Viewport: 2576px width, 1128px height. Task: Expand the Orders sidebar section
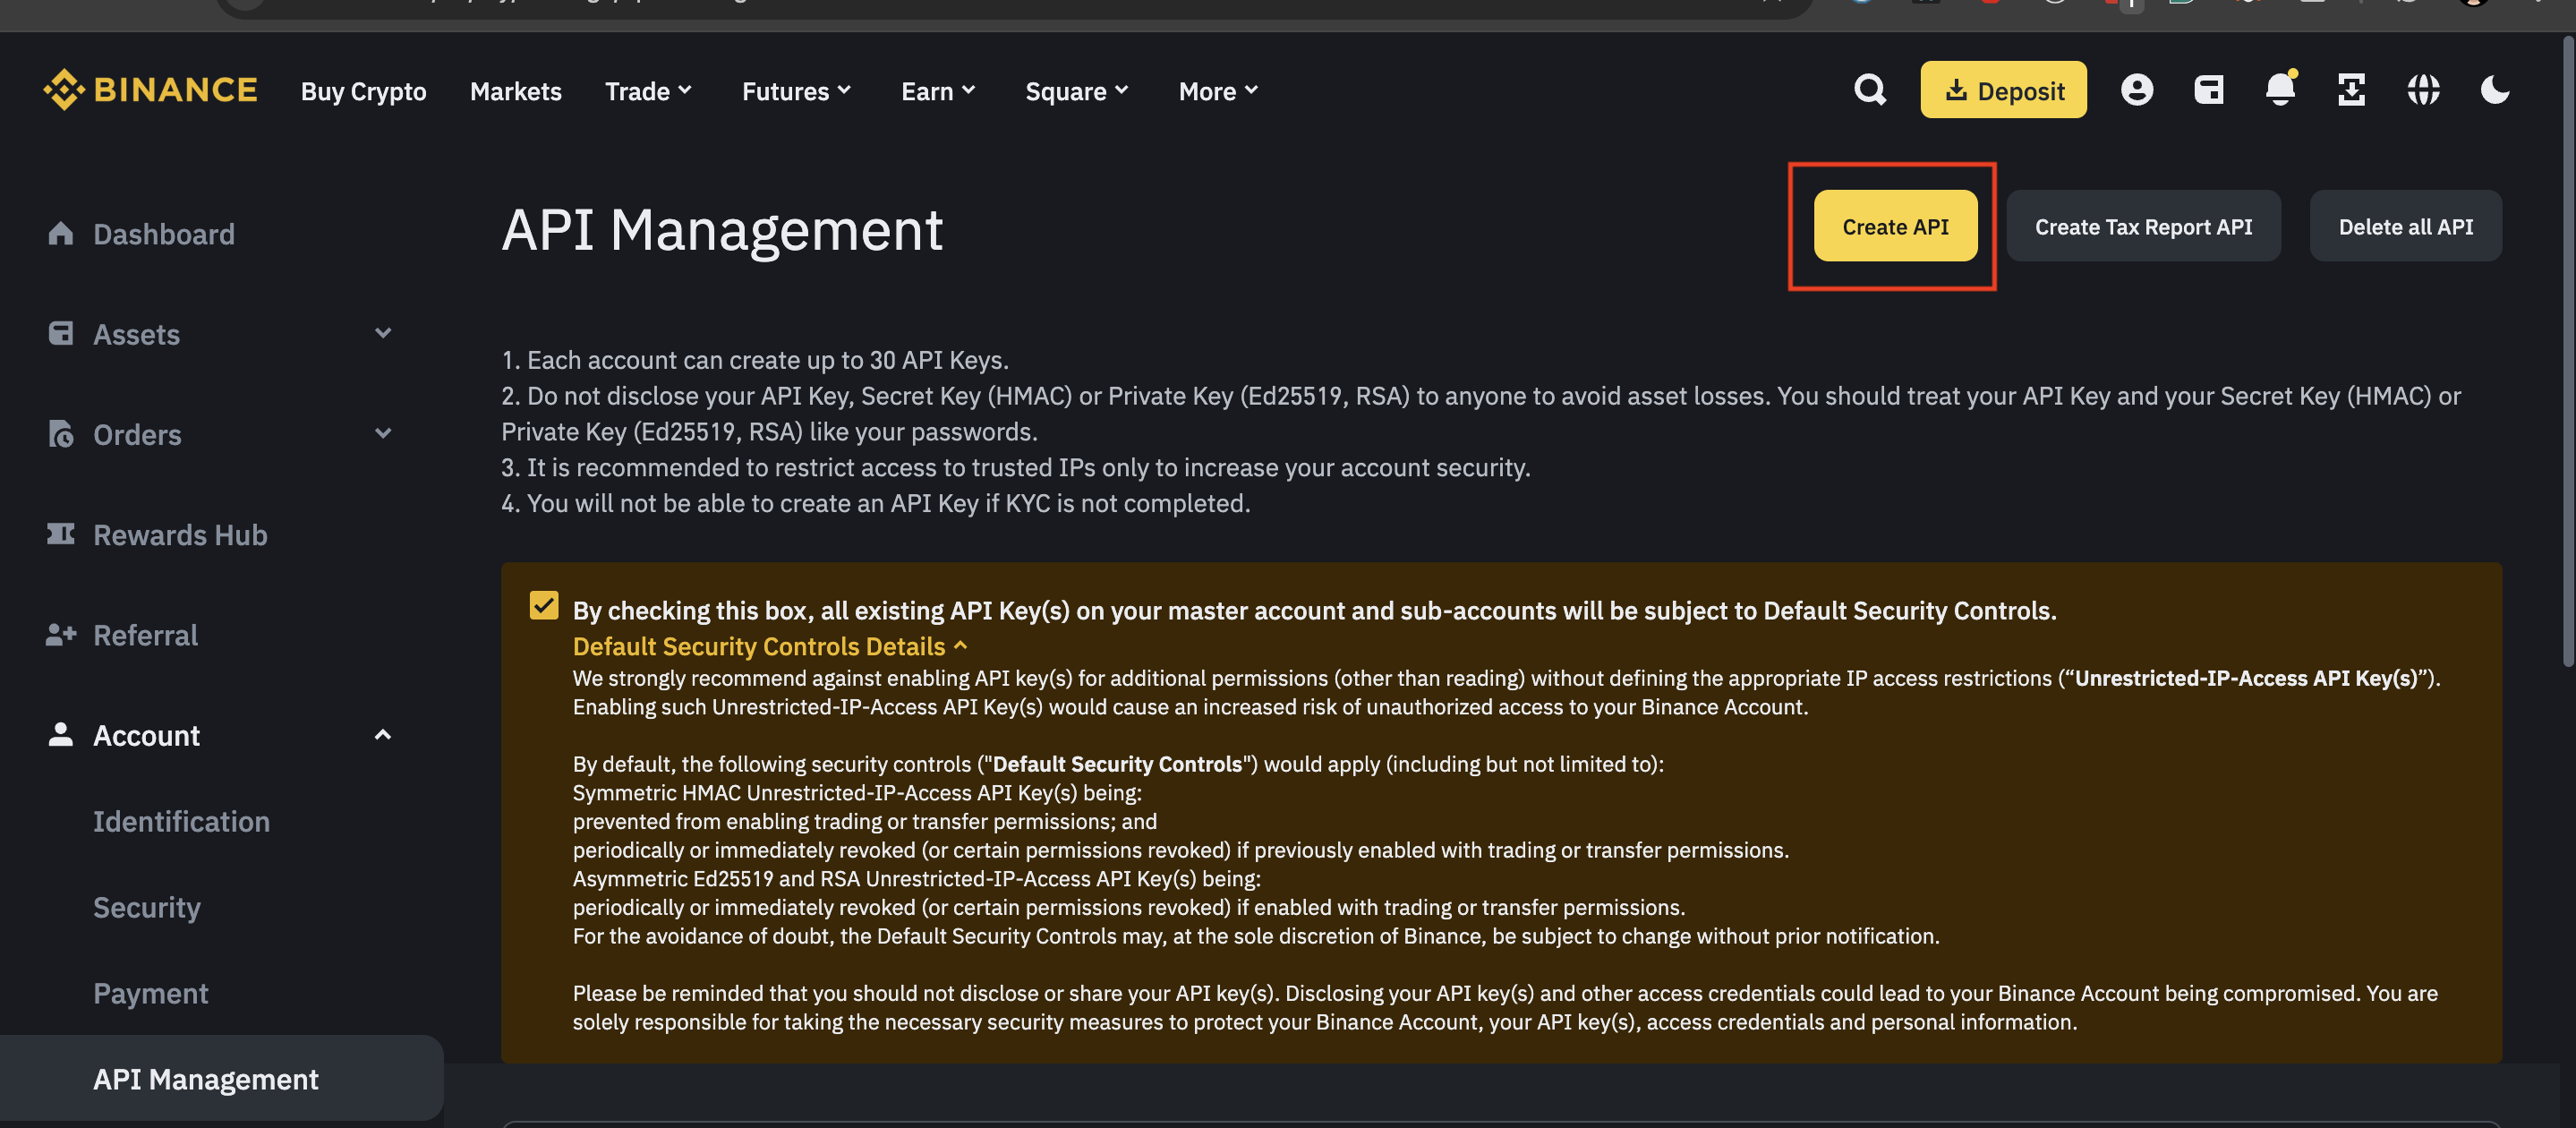point(383,433)
